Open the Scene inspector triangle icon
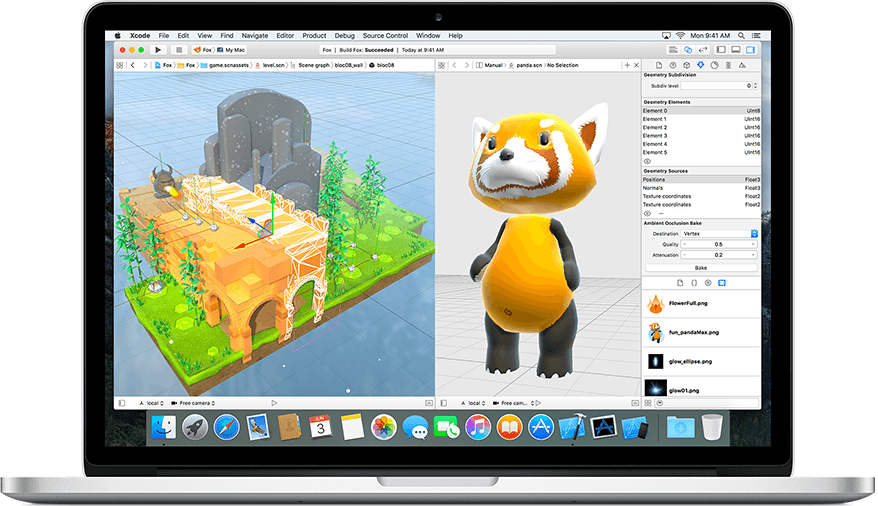The height and width of the screenshot is (506, 878). pos(742,65)
